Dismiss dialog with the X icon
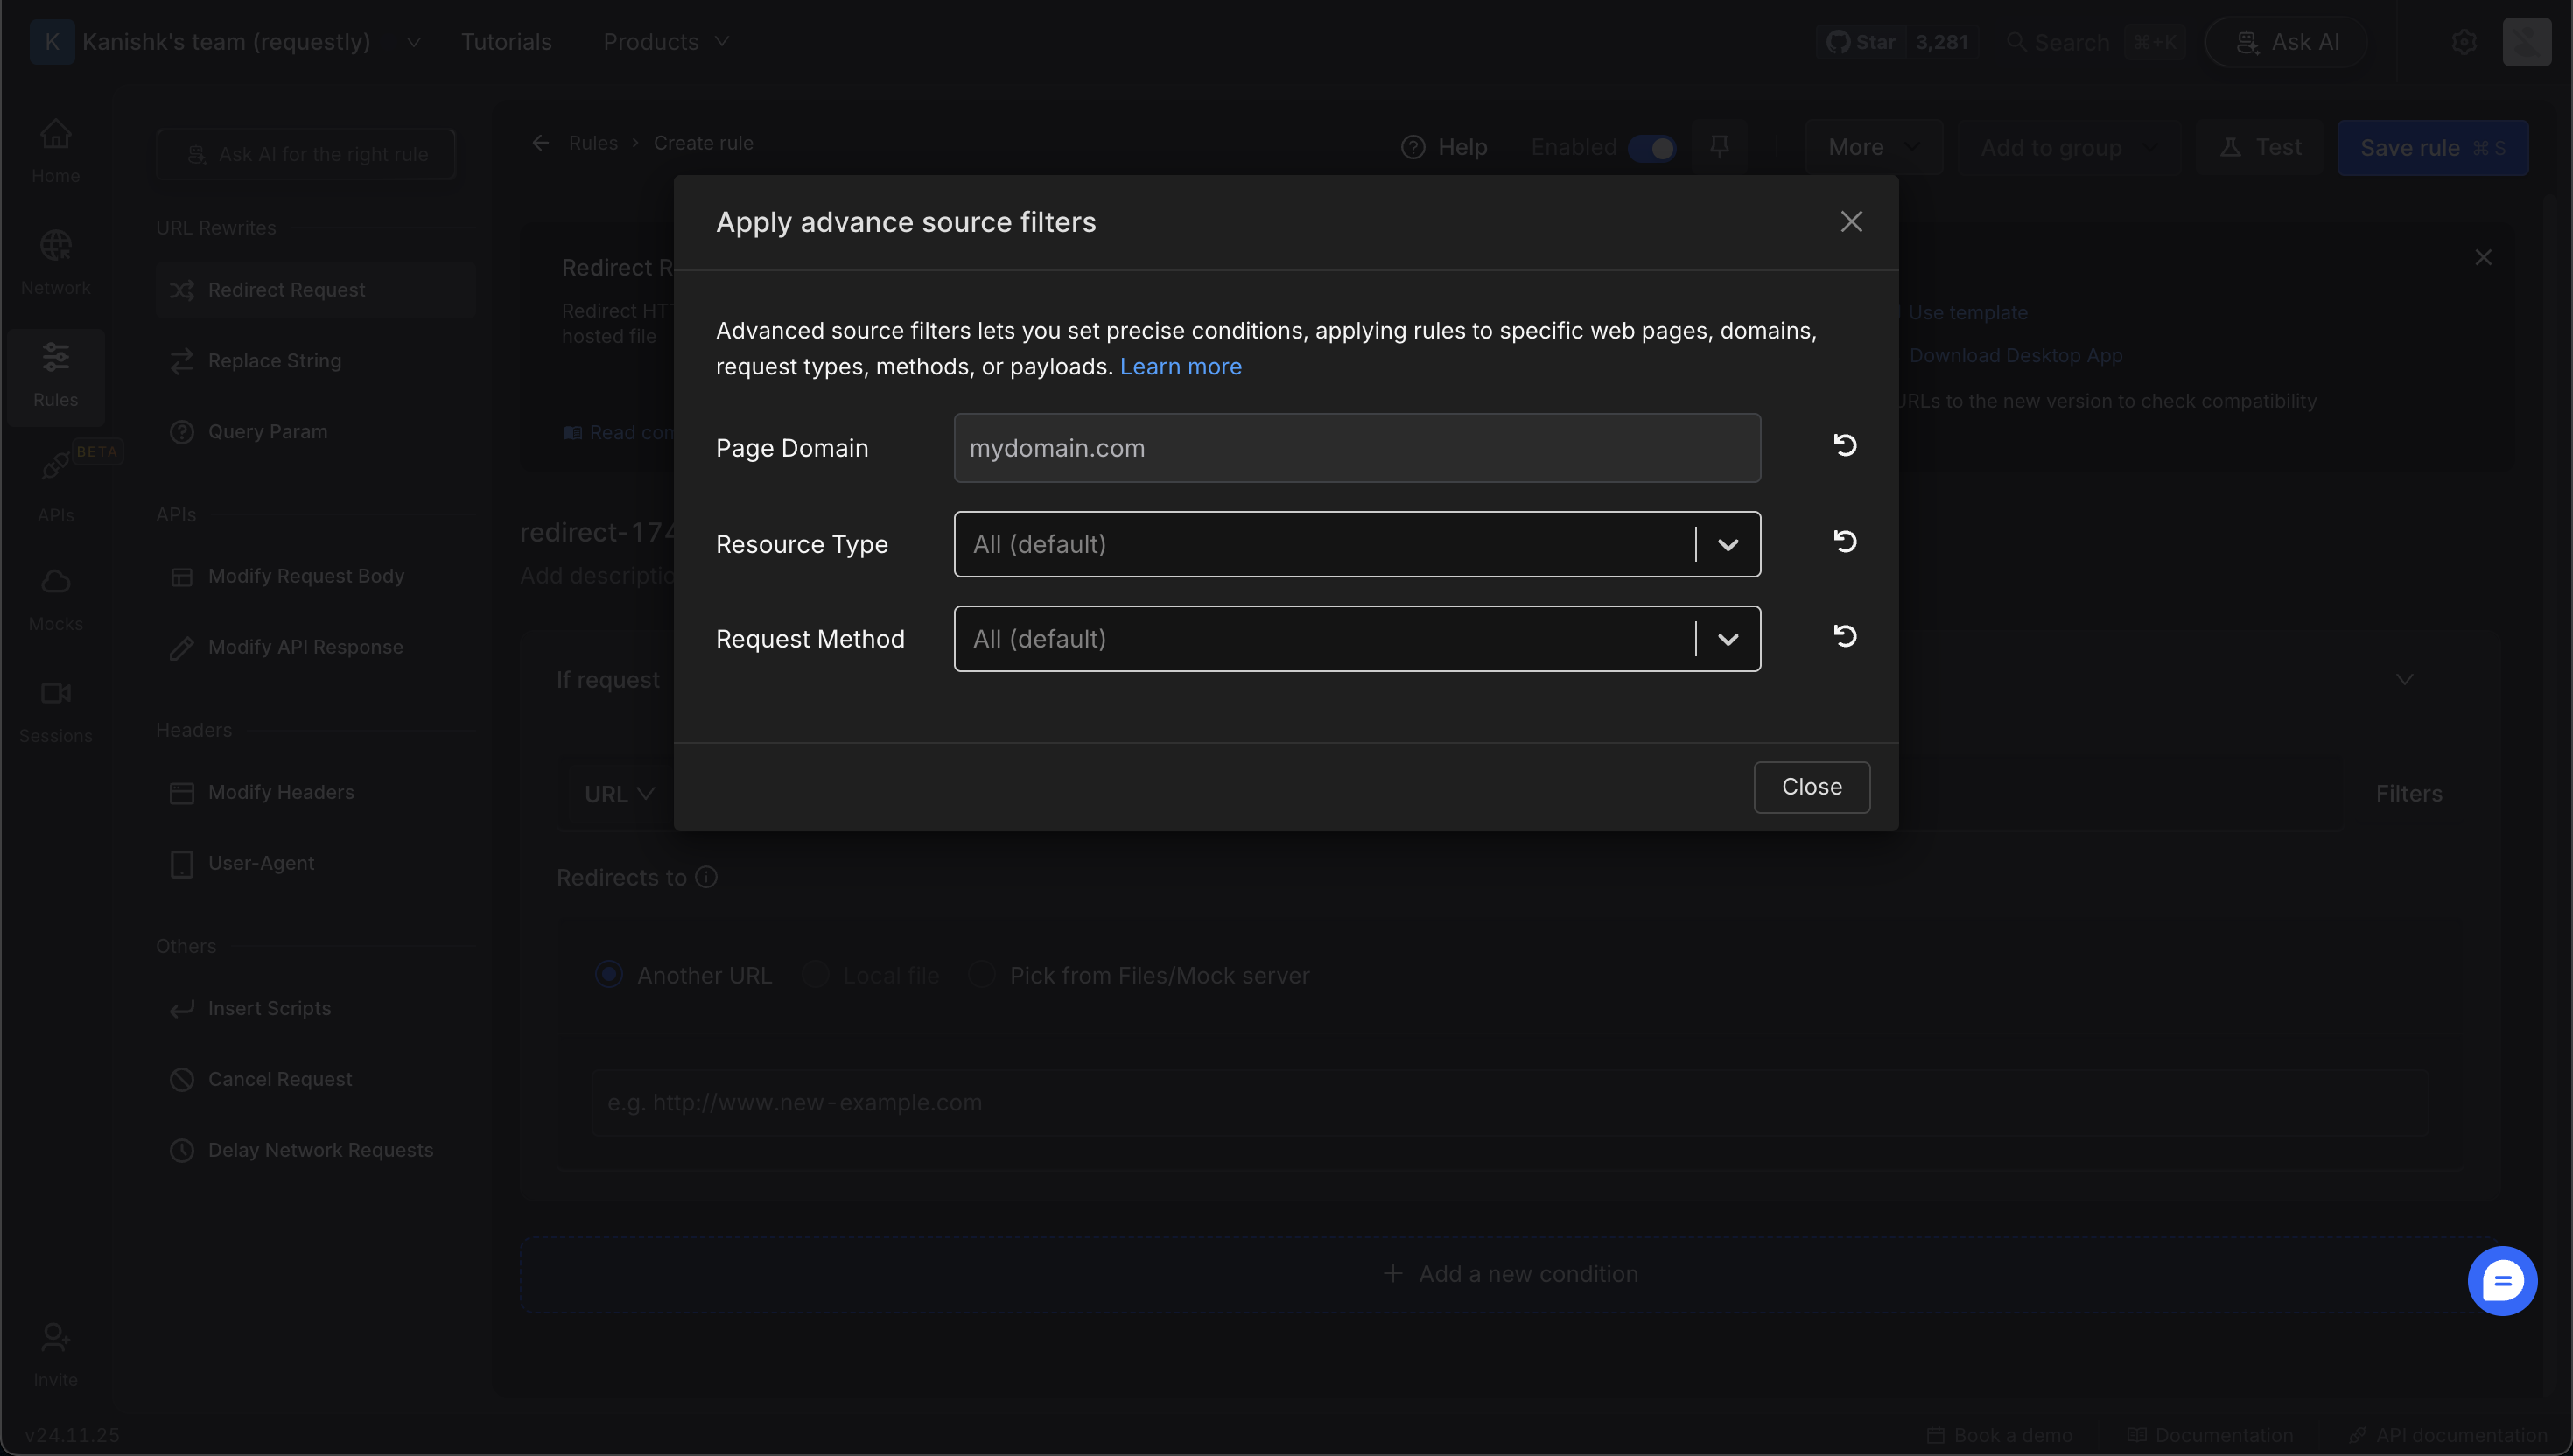This screenshot has width=2573, height=1456. pyautogui.click(x=1851, y=222)
